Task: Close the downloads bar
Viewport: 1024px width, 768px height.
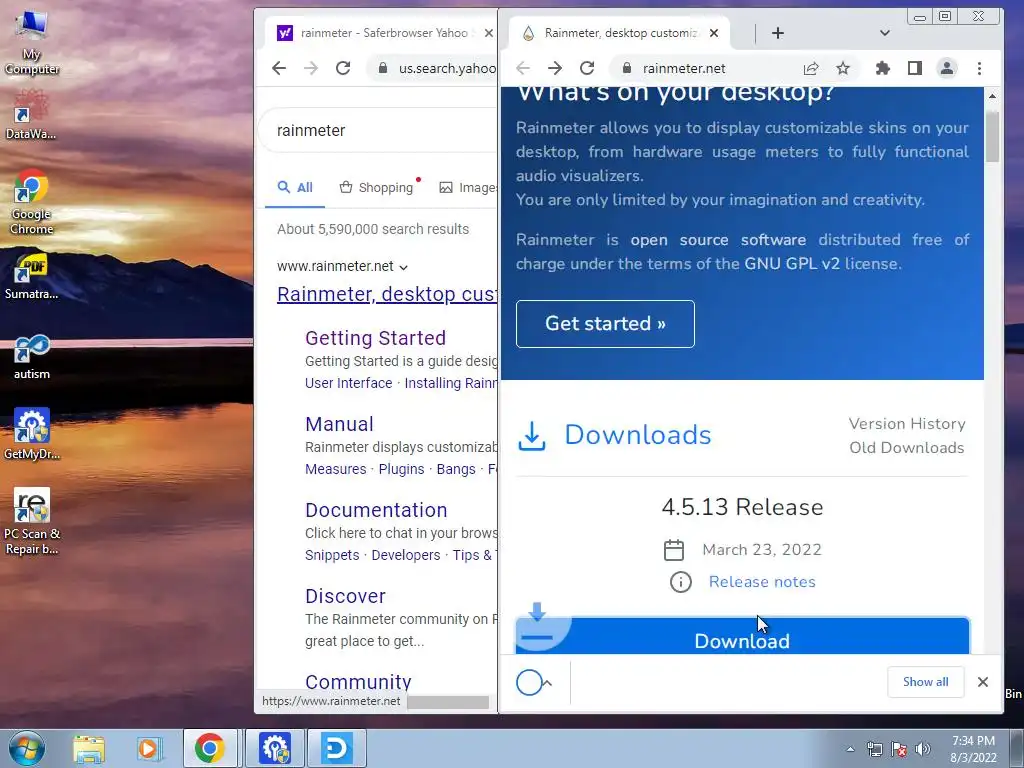Action: (x=983, y=682)
